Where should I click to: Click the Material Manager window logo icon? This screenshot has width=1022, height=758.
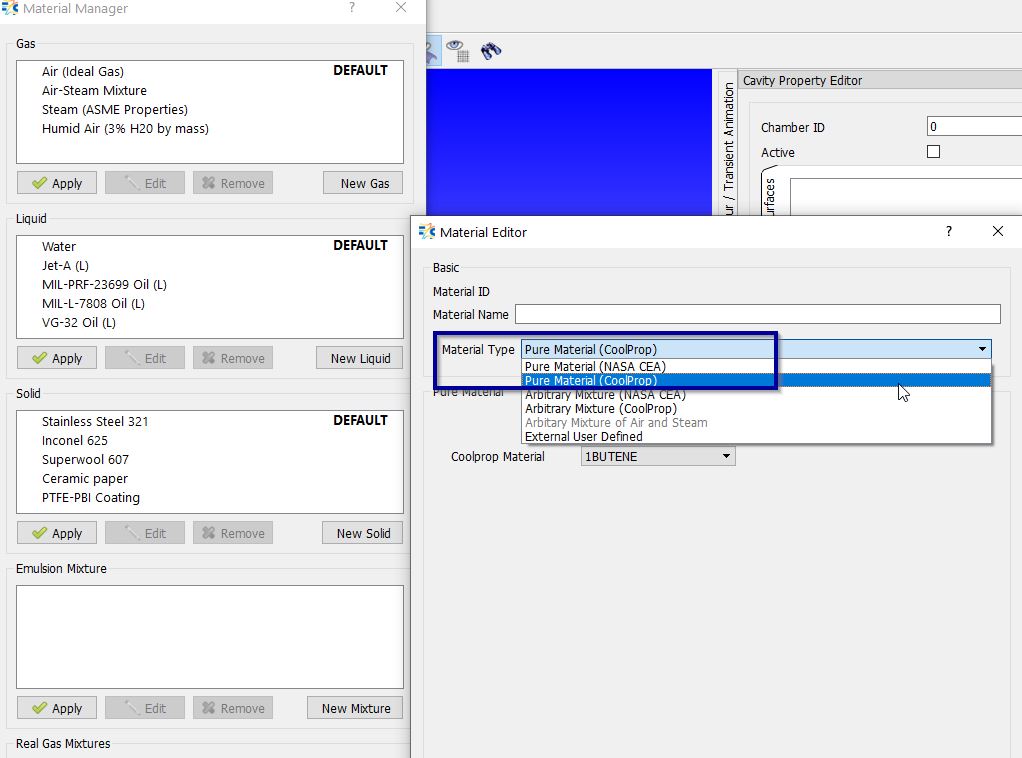click(x=10, y=8)
